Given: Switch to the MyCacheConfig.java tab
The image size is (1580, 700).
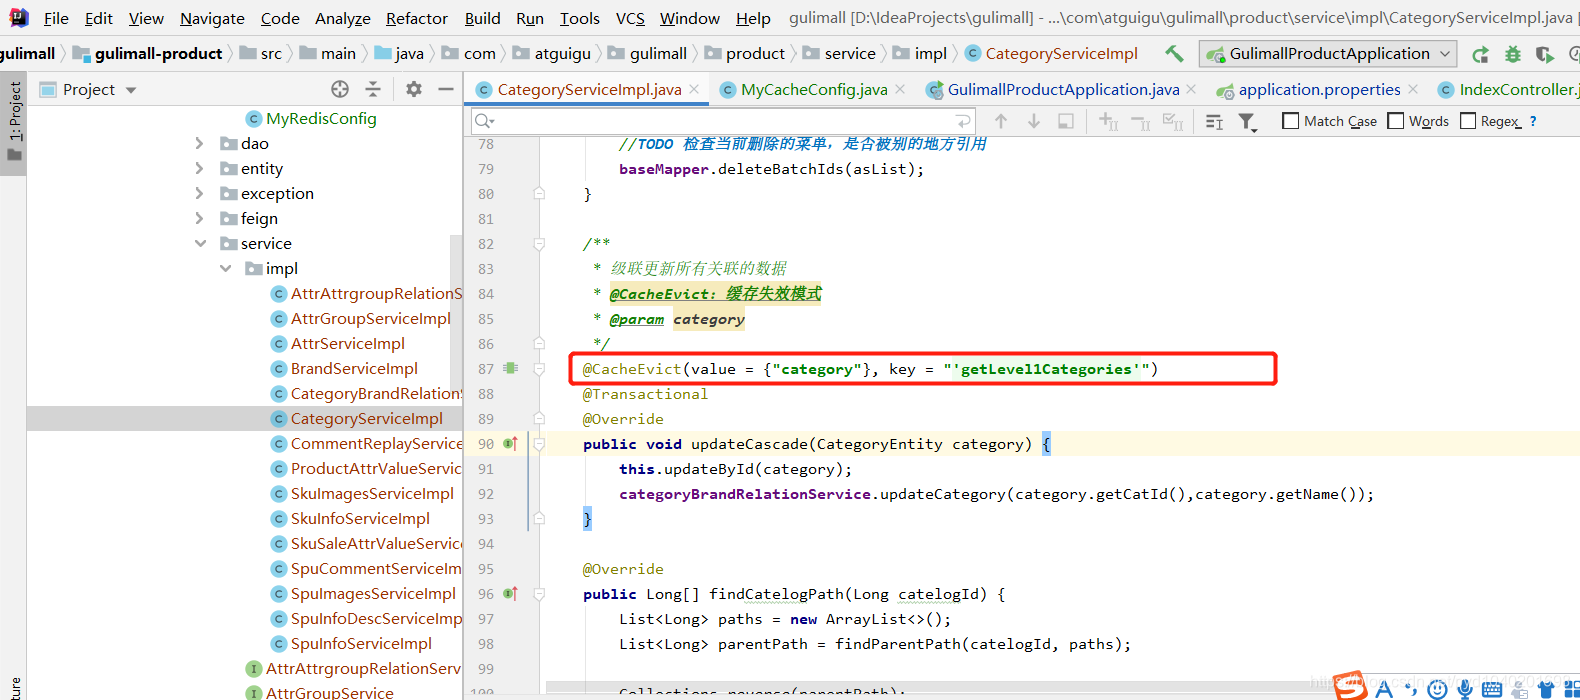Looking at the screenshot, I should [x=814, y=89].
